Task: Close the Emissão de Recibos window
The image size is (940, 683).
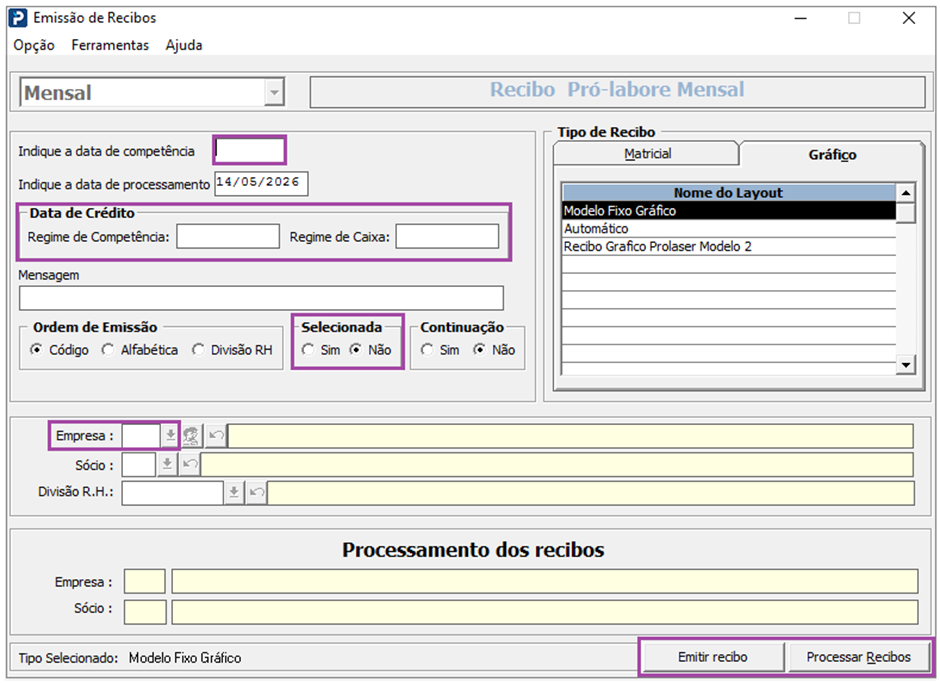Action: coord(909,18)
